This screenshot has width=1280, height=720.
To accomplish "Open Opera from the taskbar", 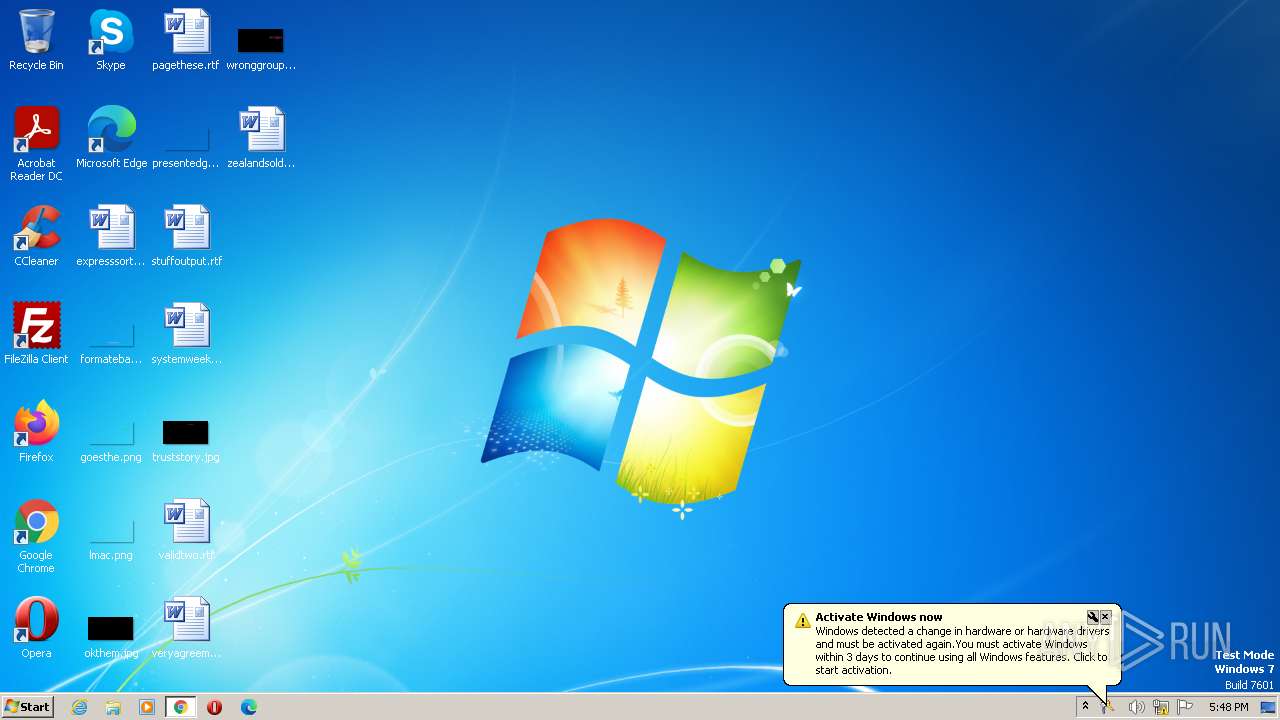I will click(x=215, y=707).
